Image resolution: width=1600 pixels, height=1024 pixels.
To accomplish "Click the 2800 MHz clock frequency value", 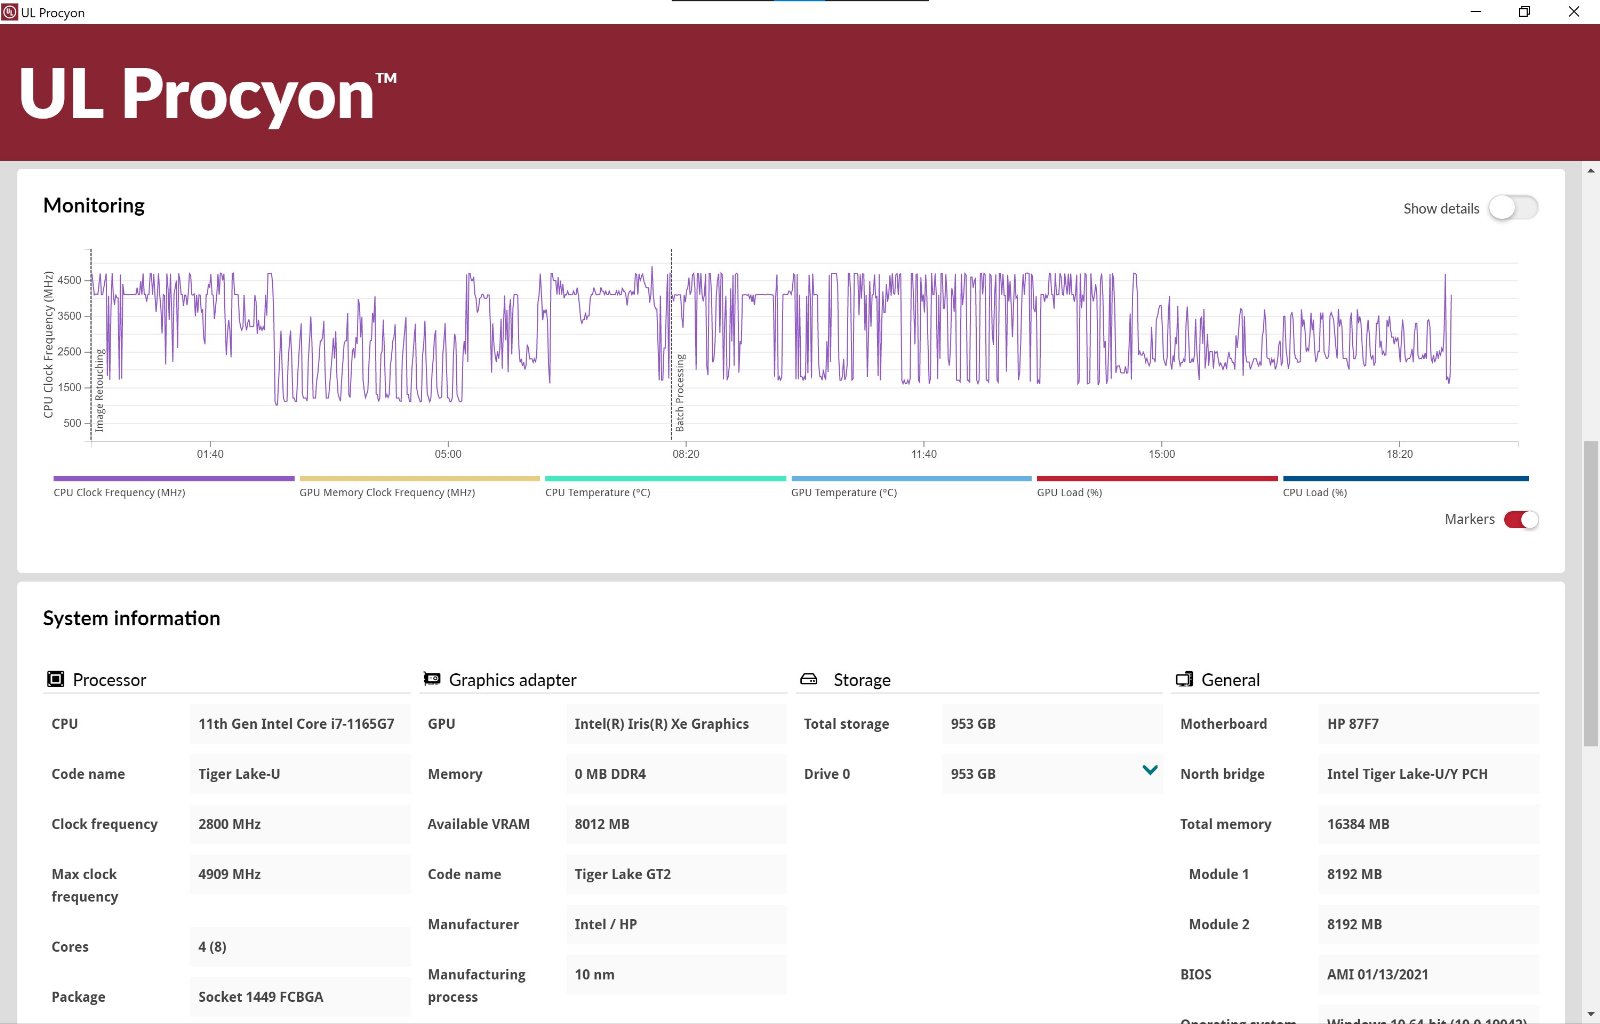I will coord(300,824).
